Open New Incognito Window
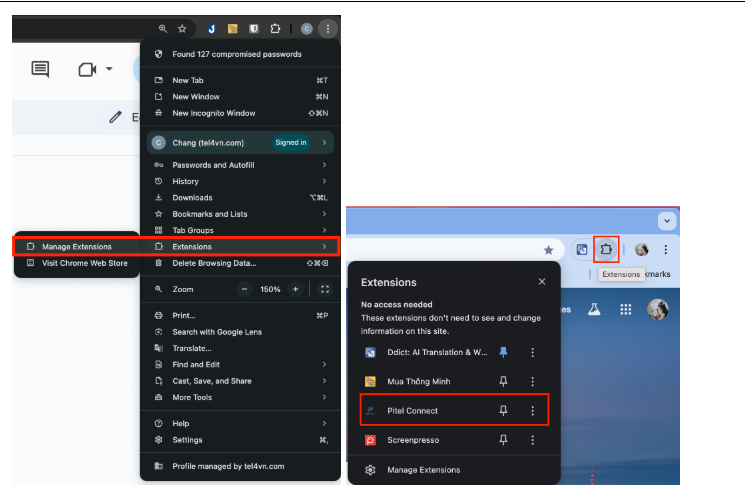Screen dimensions: 745x498 coord(240,113)
